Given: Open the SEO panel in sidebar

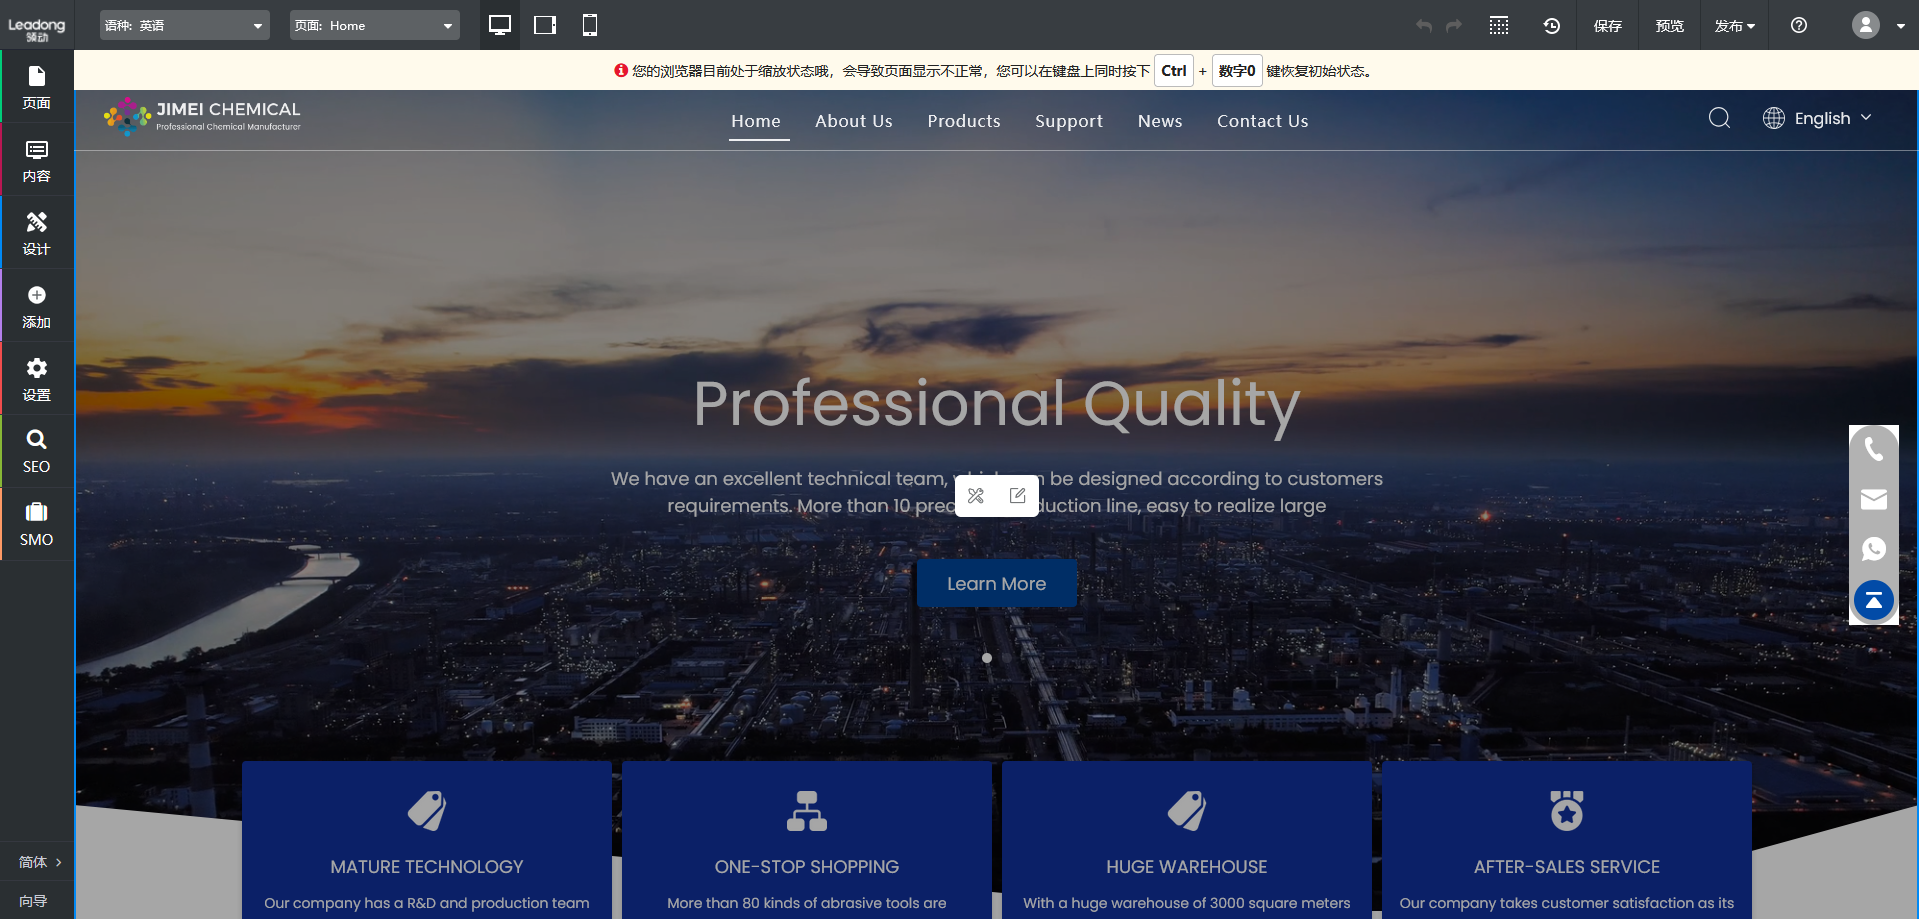Looking at the screenshot, I should click(x=36, y=451).
